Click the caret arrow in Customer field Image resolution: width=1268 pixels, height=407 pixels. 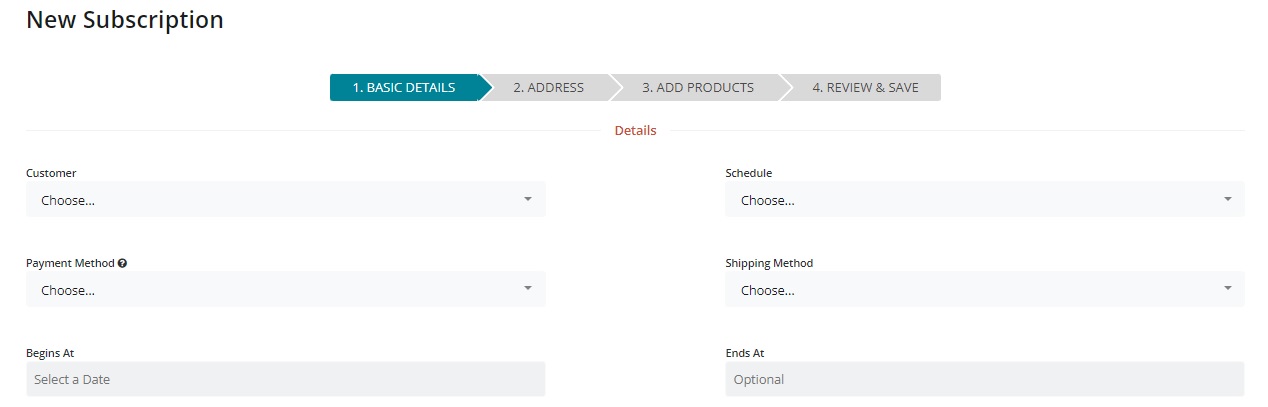pyautogui.click(x=528, y=199)
